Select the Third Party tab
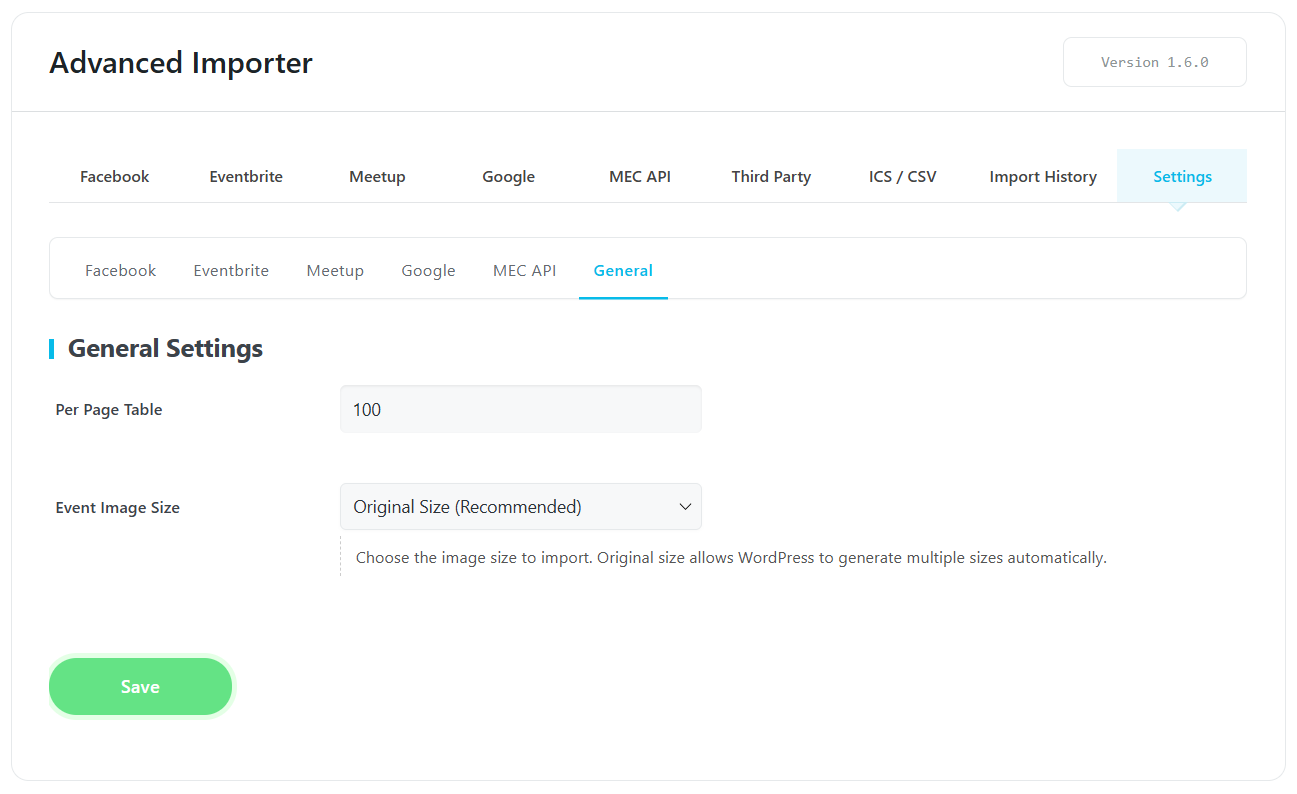The height and width of the screenshot is (794, 1297). 771,176
